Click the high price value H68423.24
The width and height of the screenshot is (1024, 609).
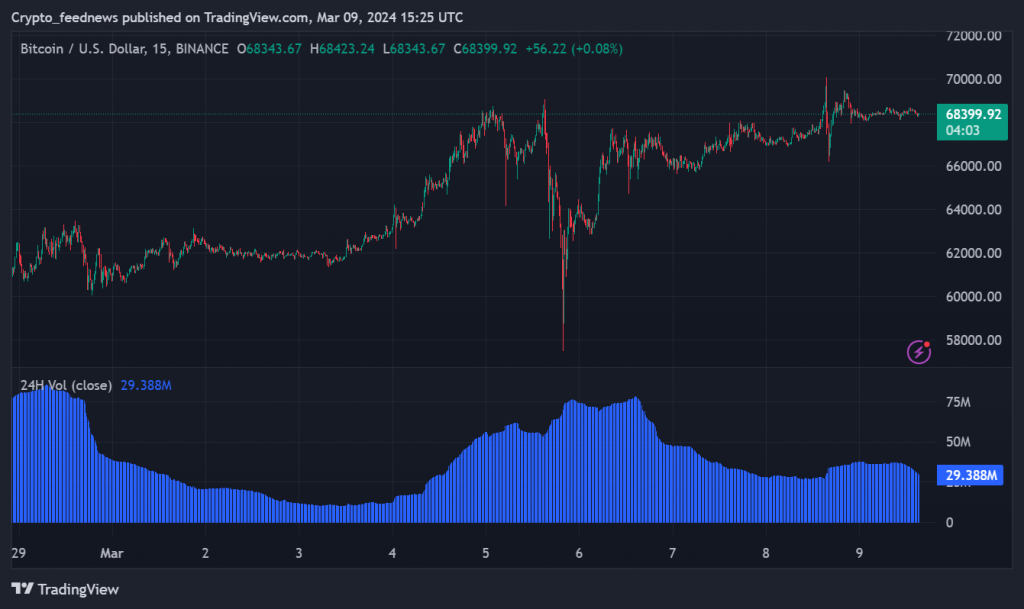[345, 48]
